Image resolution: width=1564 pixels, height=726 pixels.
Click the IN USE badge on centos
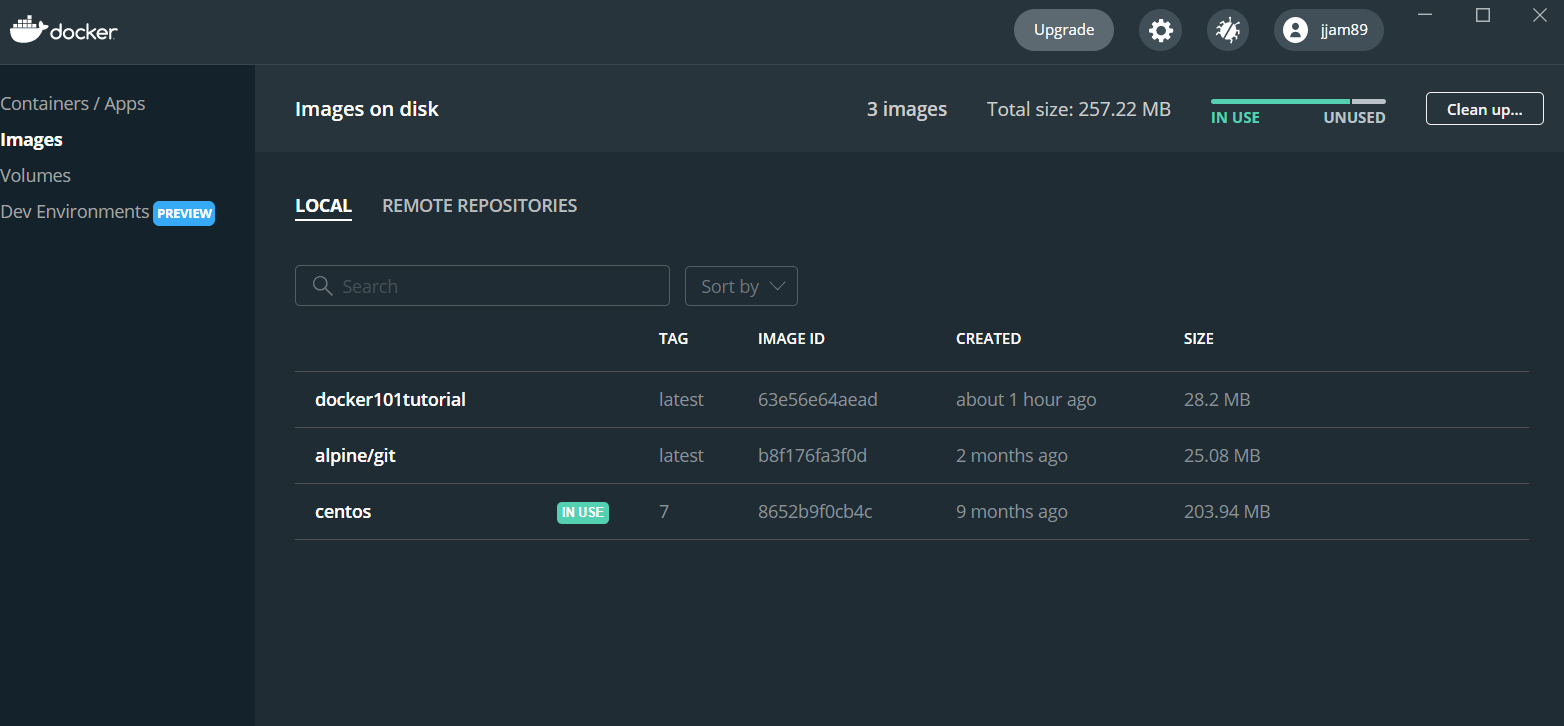point(583,512)
